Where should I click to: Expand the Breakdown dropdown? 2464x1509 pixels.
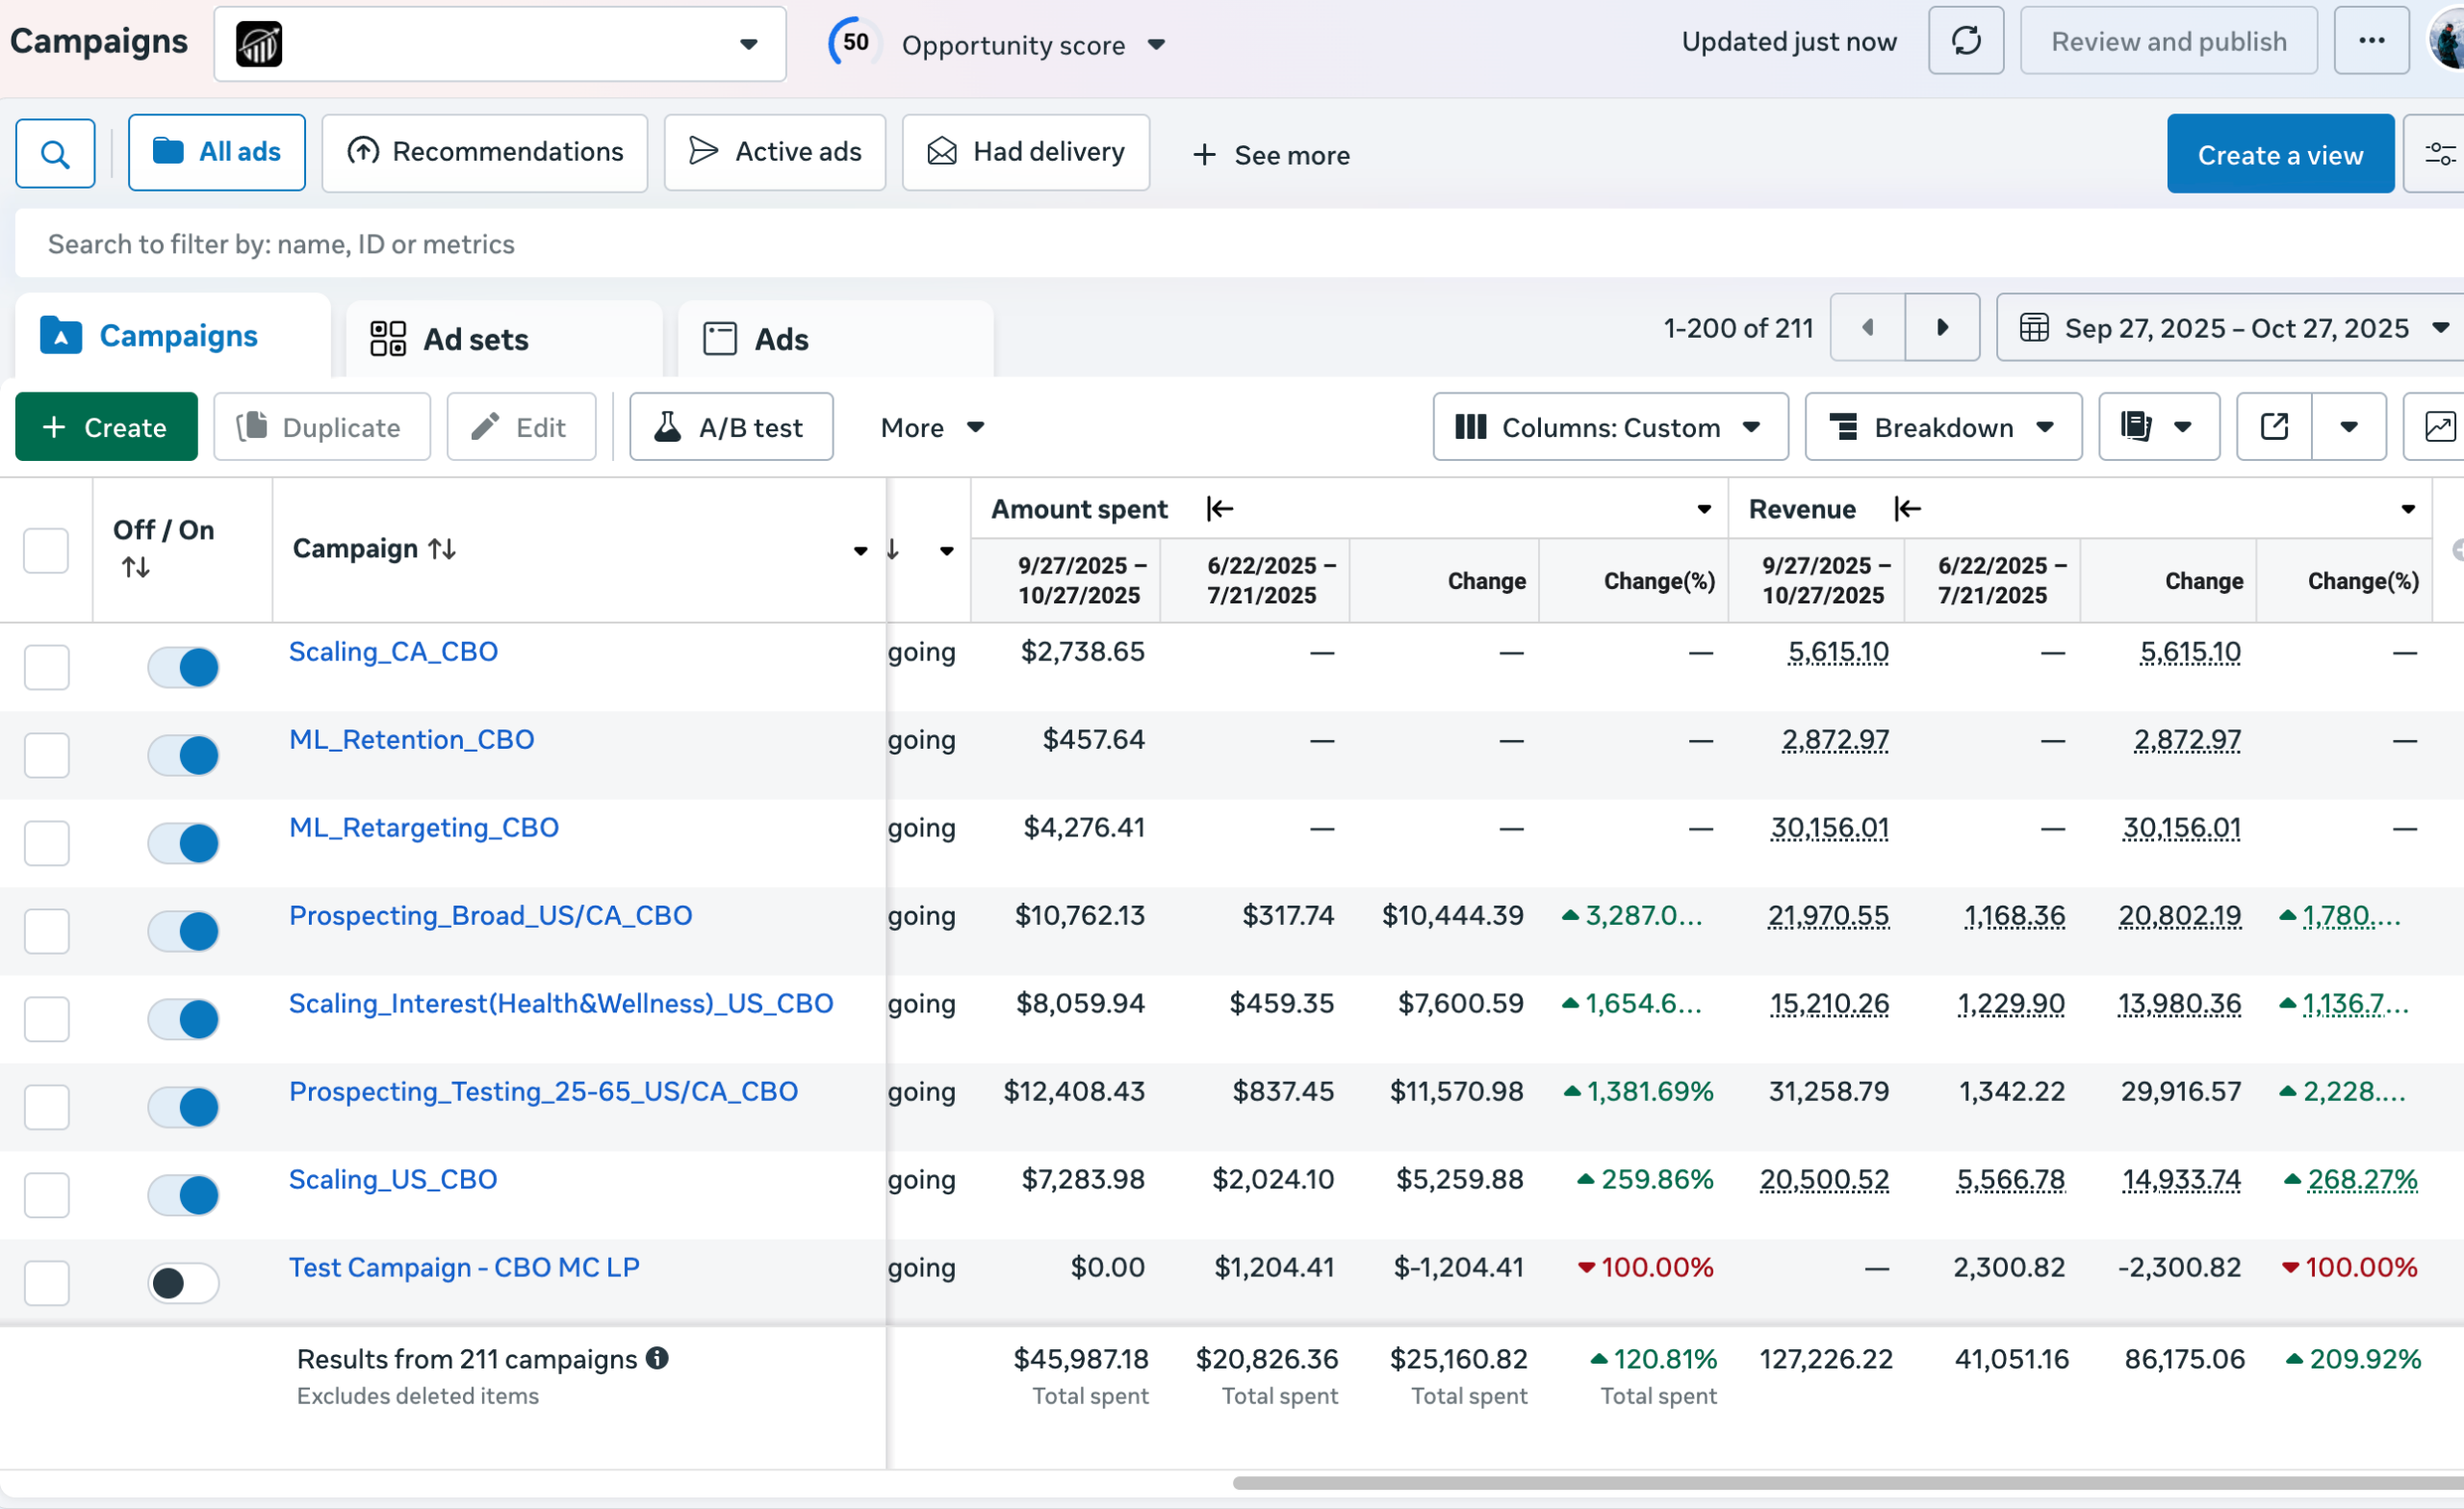click(x=1942, y=427)
